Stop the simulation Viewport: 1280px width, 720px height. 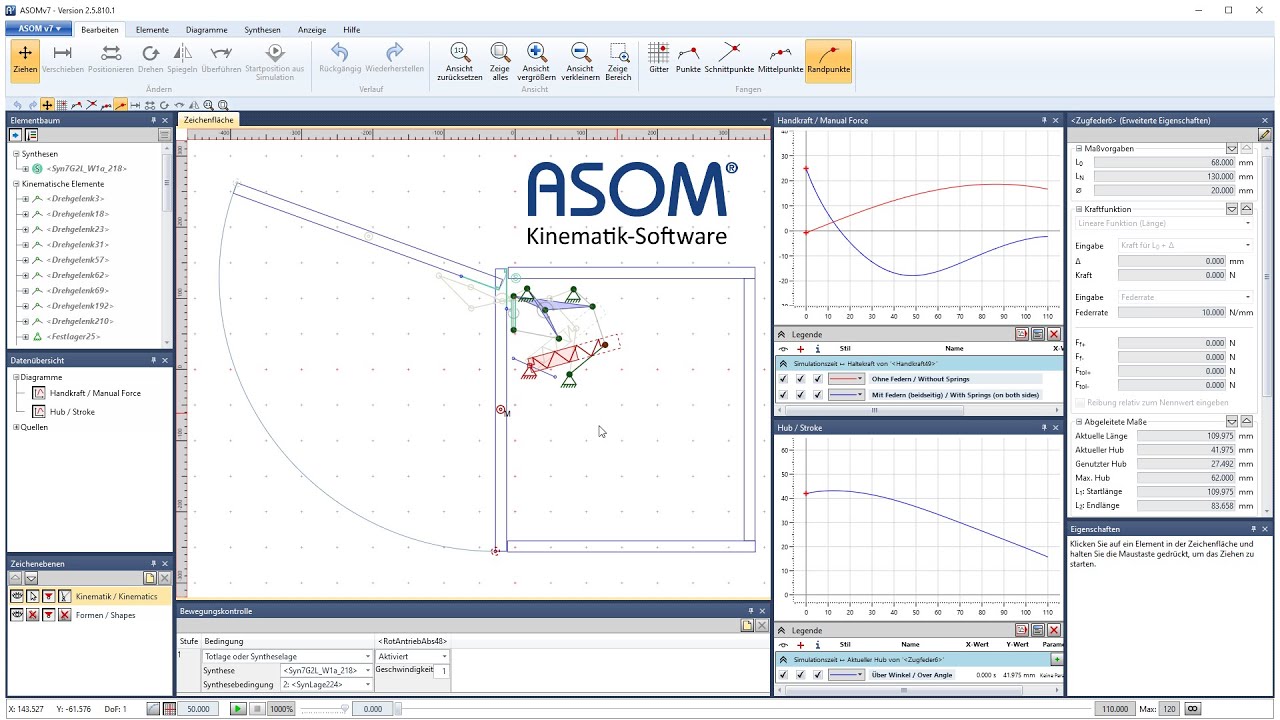click(x=257, y=708)
